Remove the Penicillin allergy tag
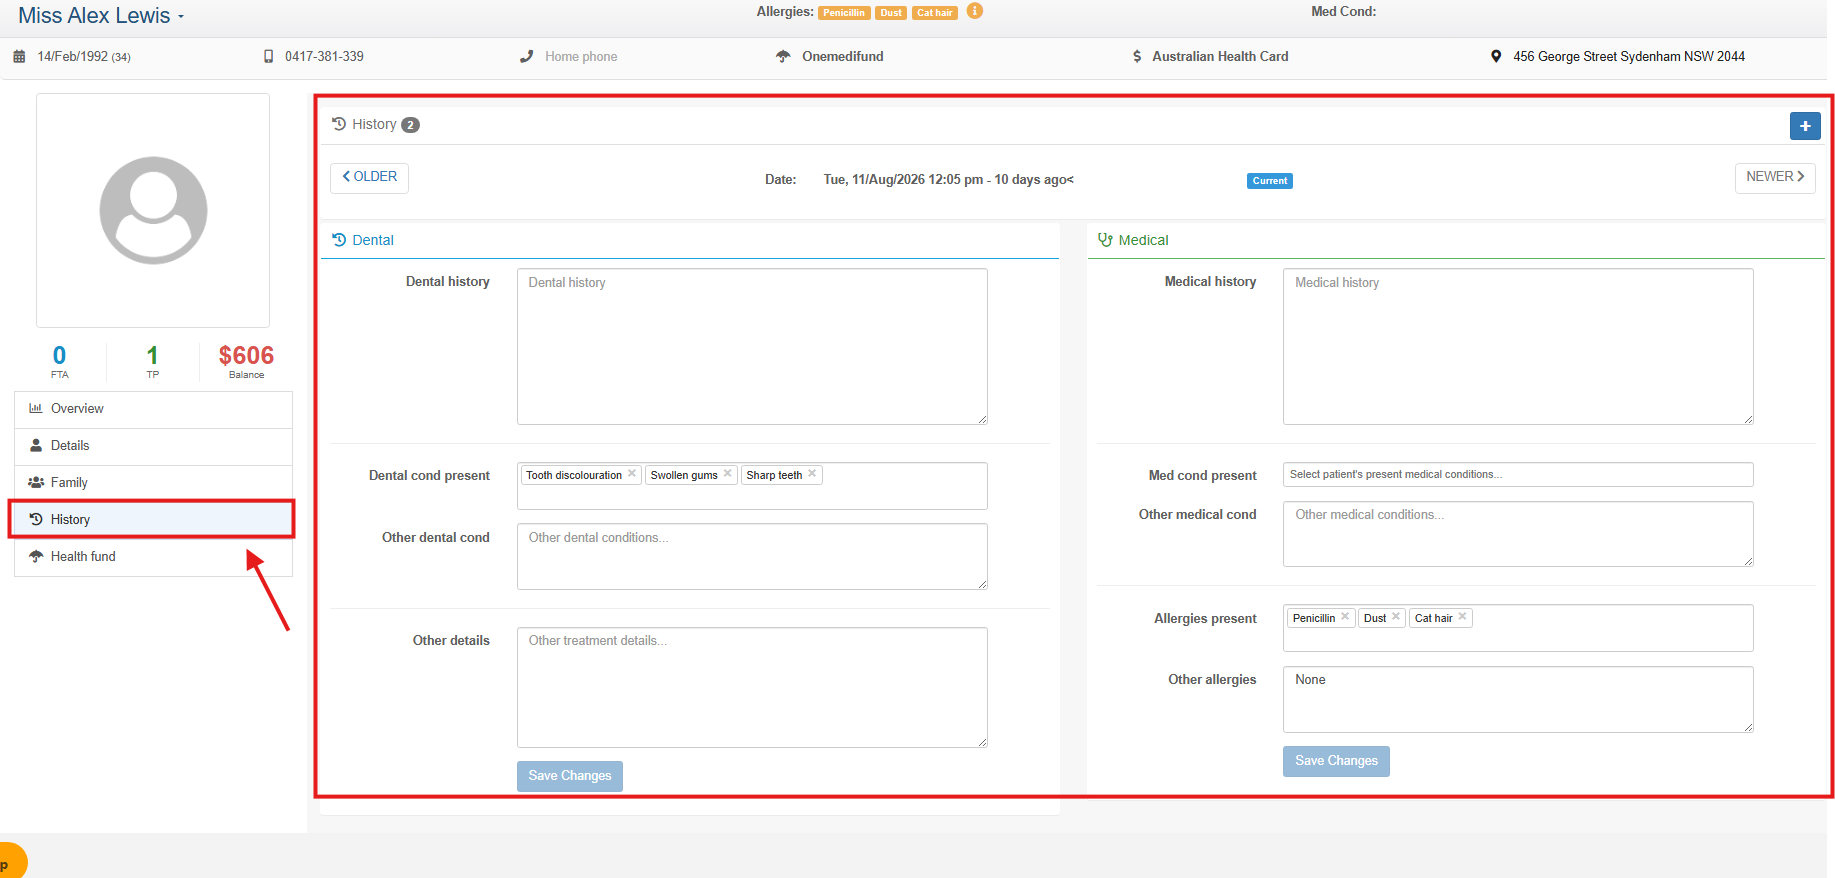Viewport: 1835px width, 878px height. click(x=1345, y=617)
